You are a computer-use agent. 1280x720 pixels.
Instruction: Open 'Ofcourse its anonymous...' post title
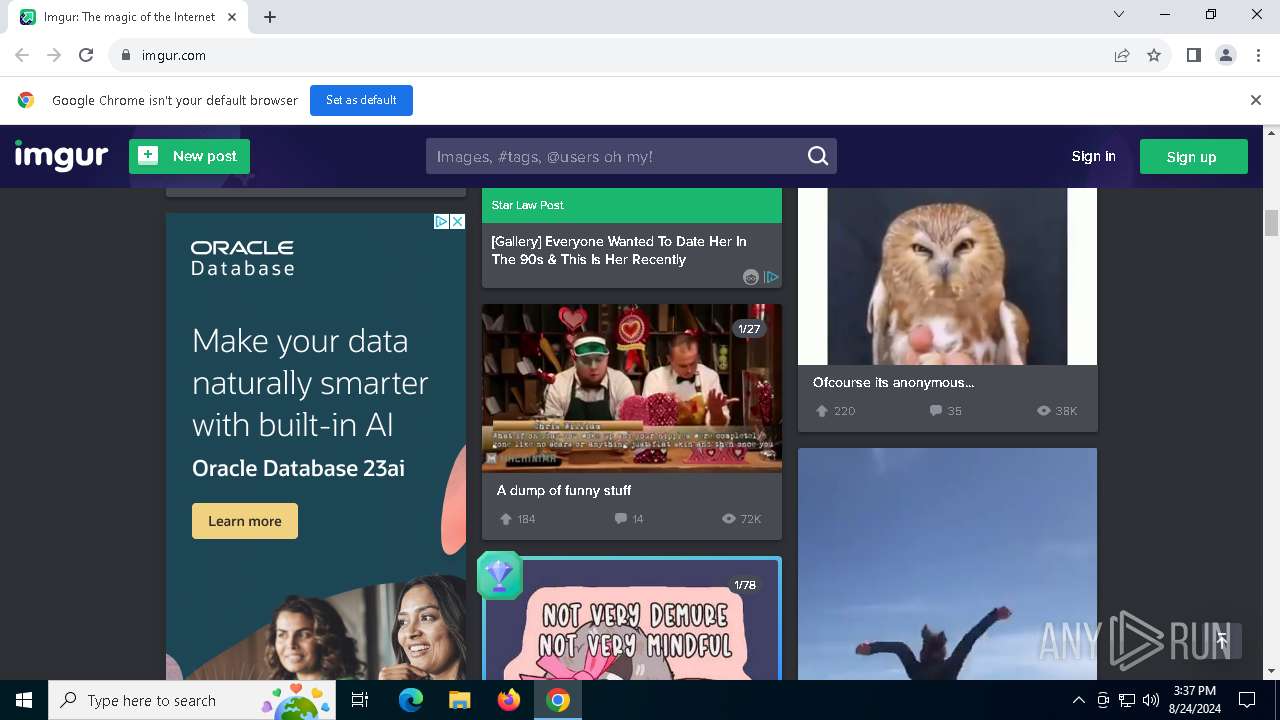point(893,382)
